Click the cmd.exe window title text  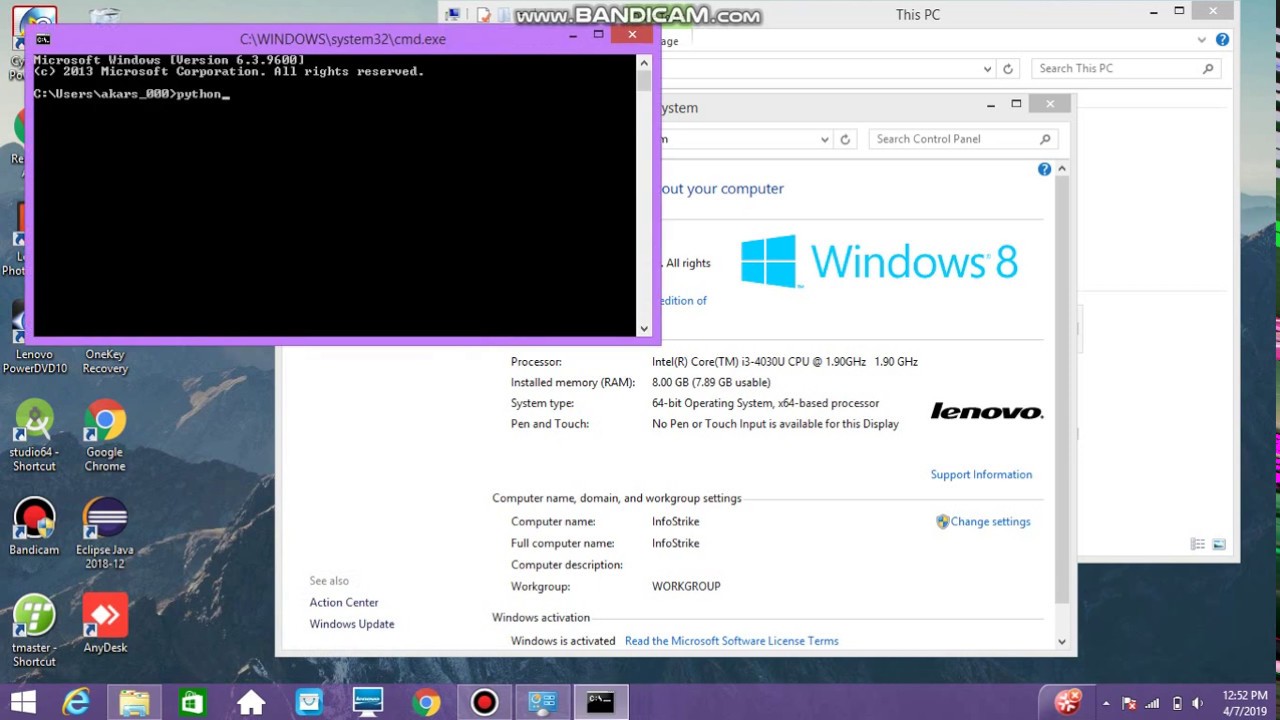[x=343, y=39]
